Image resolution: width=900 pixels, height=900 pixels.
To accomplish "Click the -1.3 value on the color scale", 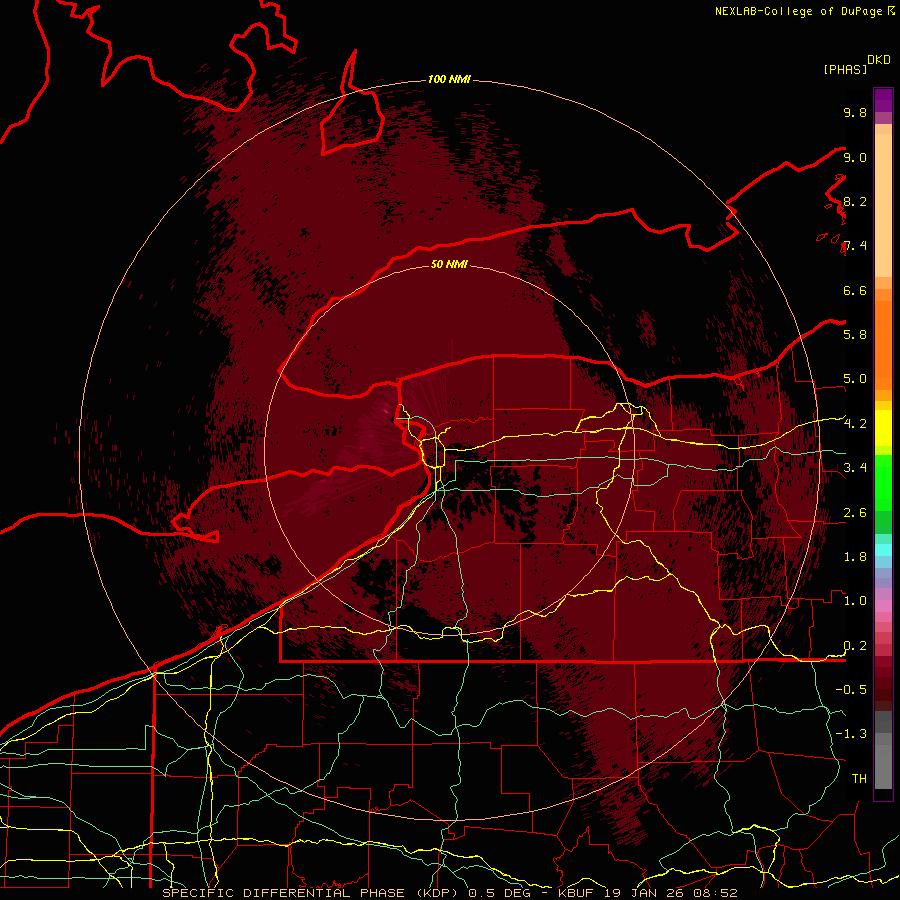I will [851, 734].
